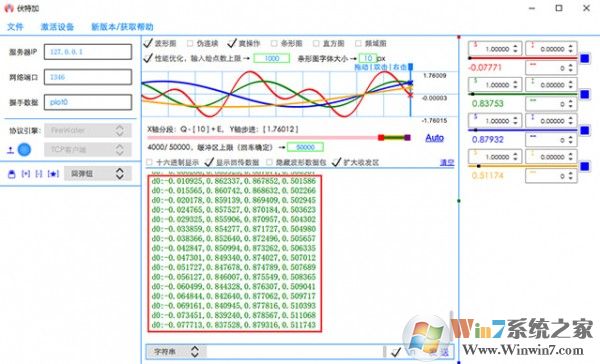The width and height of the screenshot is (600, 364).
Task: Click the blue channel slider track
Action: coord(523,130)
